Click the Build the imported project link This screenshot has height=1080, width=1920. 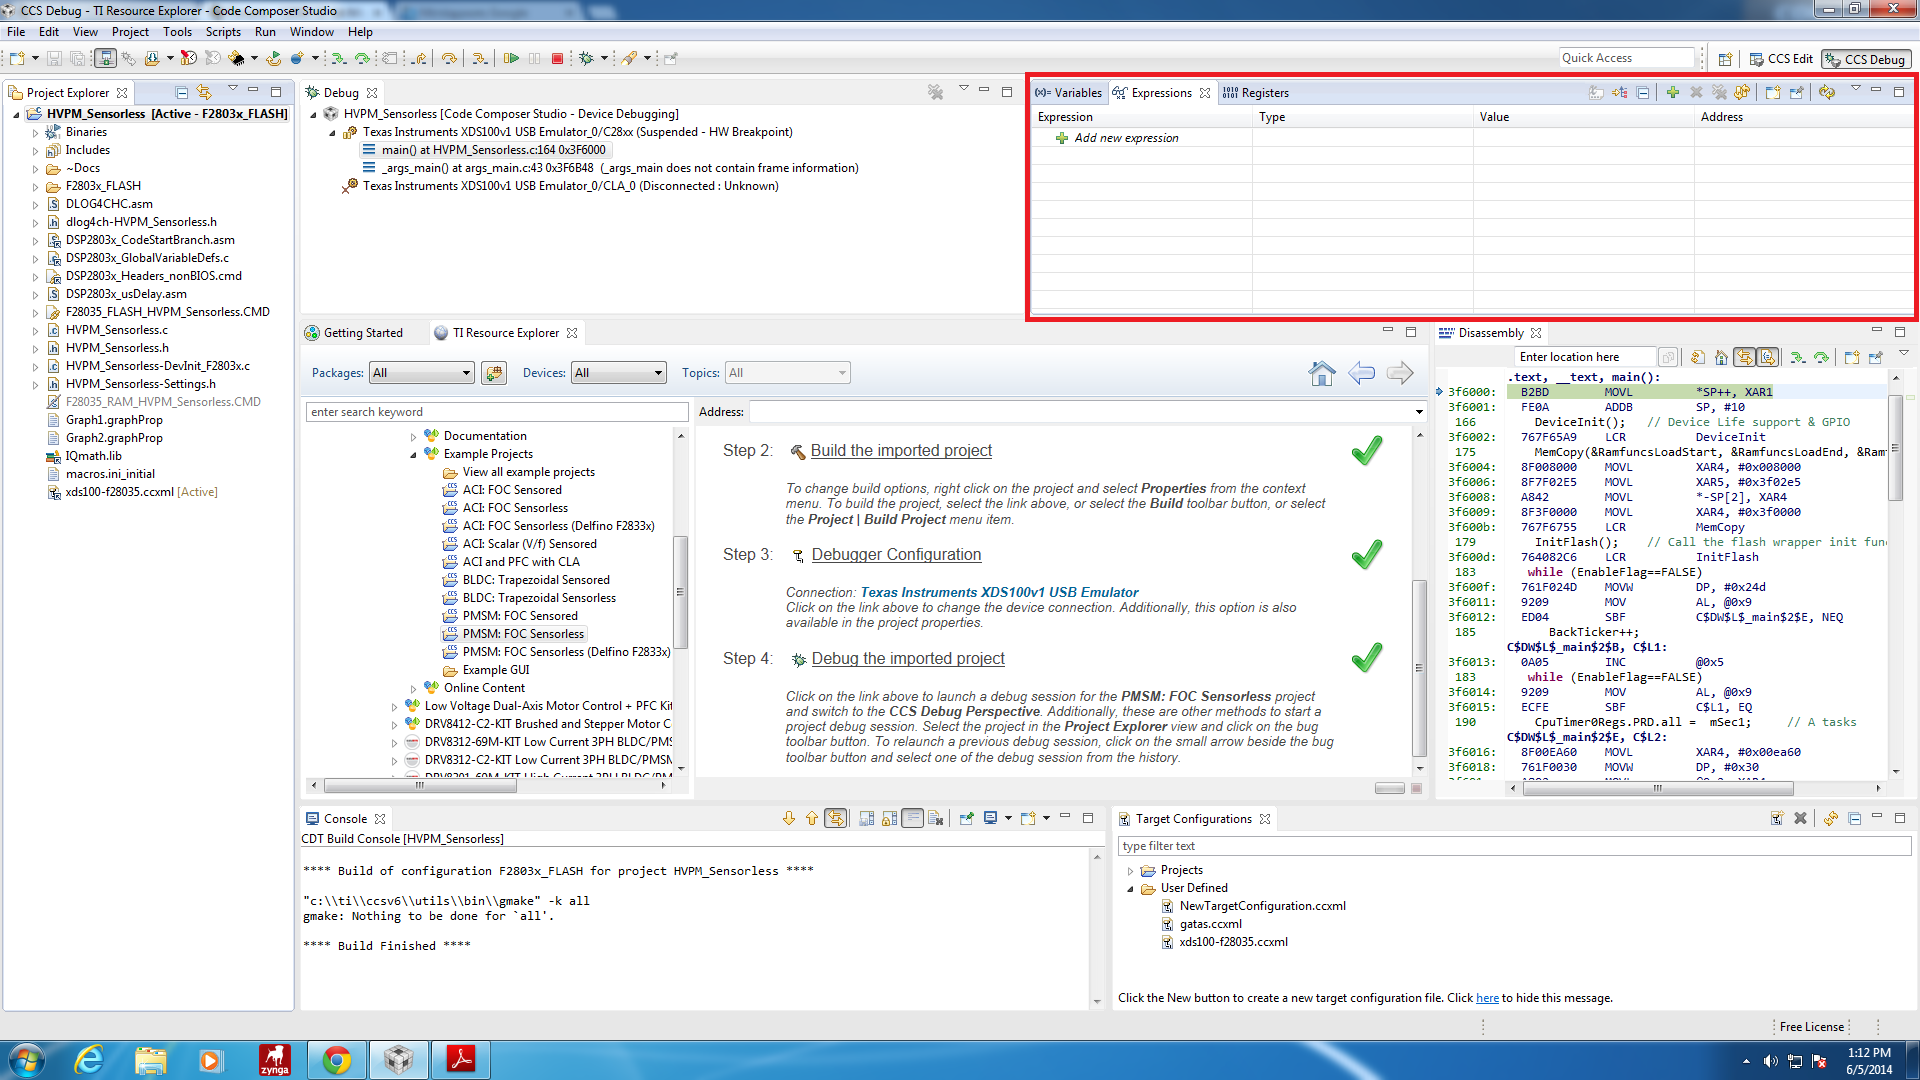pos(900,451)
